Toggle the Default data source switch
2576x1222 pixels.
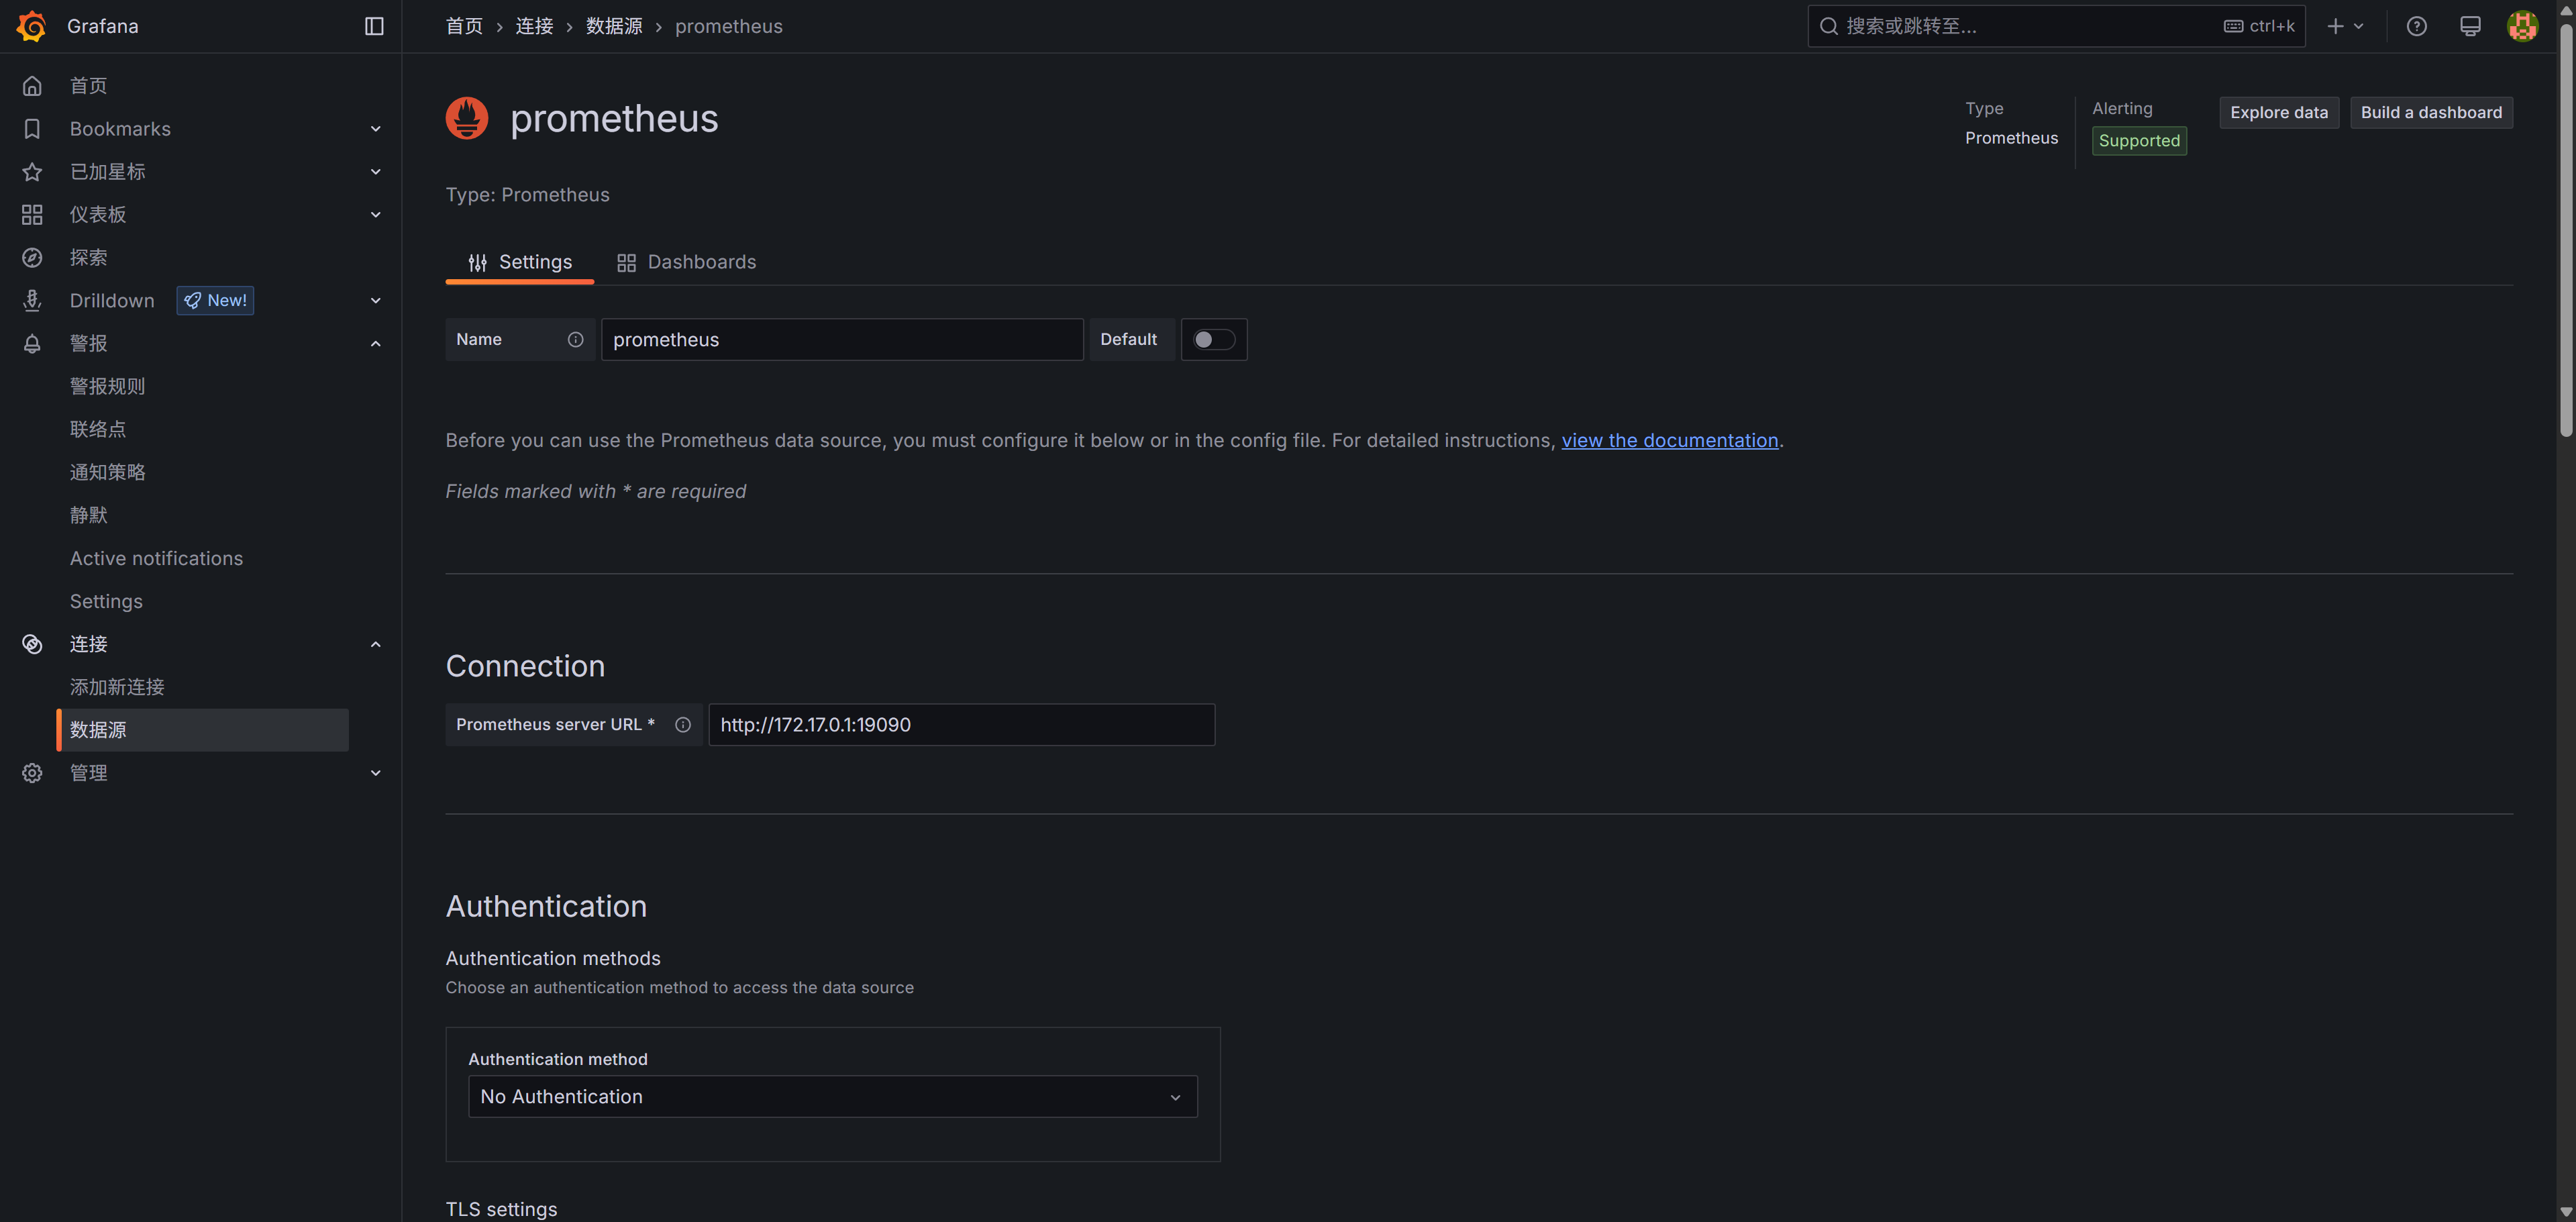pos(1213,339)
